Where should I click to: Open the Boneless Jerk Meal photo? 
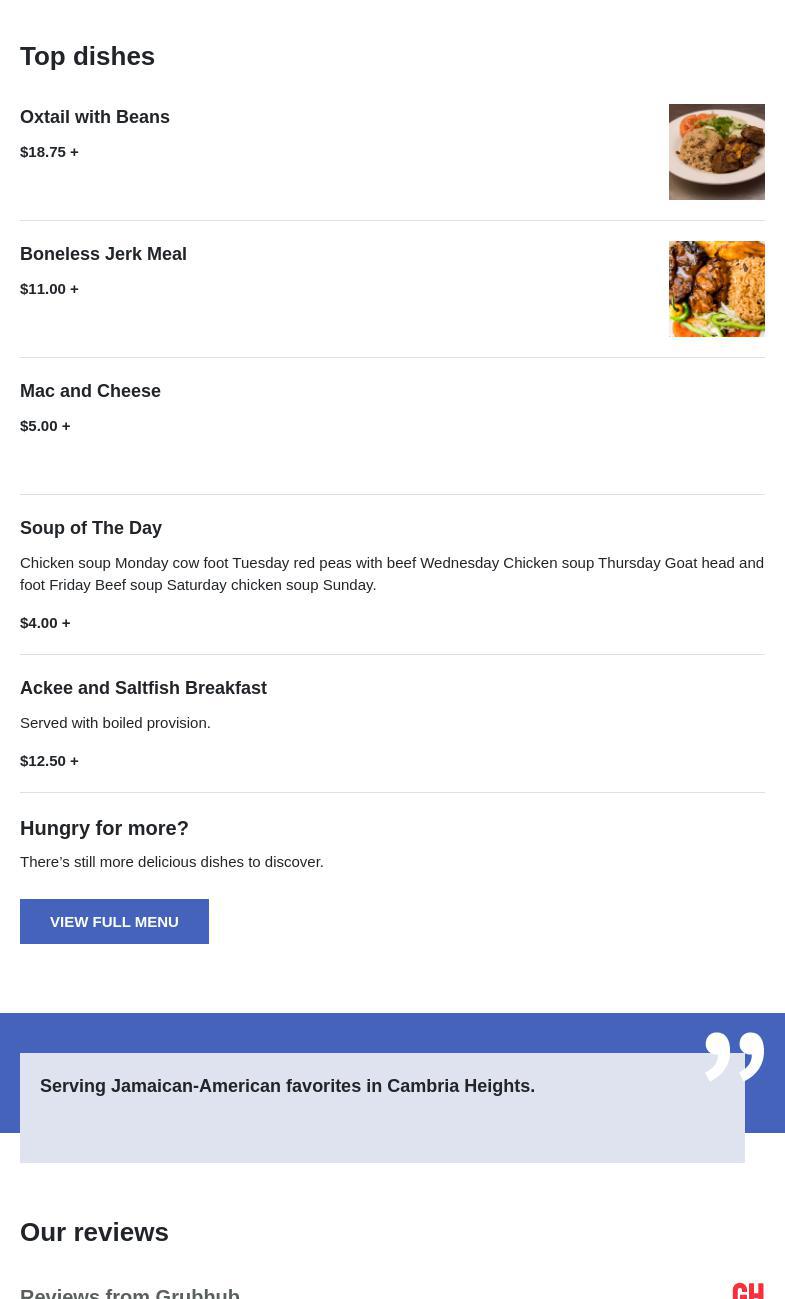[x=716, y=289]
